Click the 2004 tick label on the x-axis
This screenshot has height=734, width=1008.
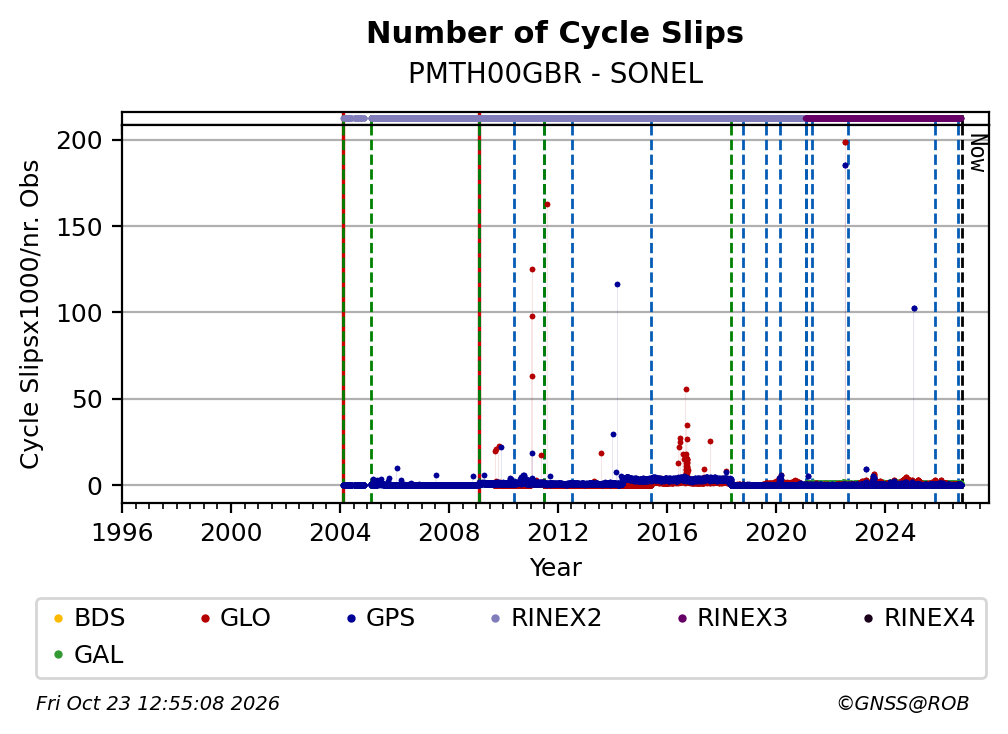(x=340, y=533)
